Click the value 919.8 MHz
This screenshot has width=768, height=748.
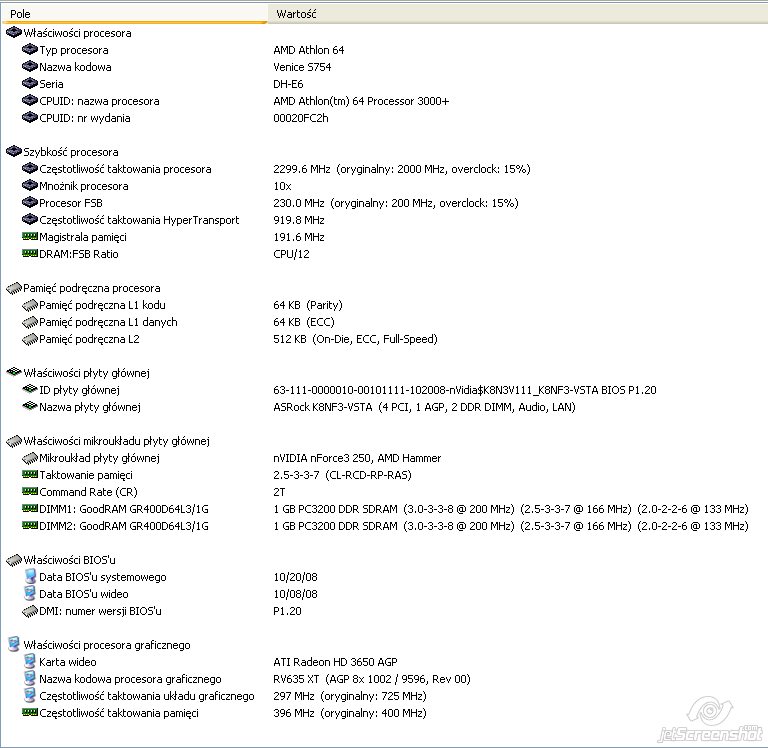tap(299, 220)
